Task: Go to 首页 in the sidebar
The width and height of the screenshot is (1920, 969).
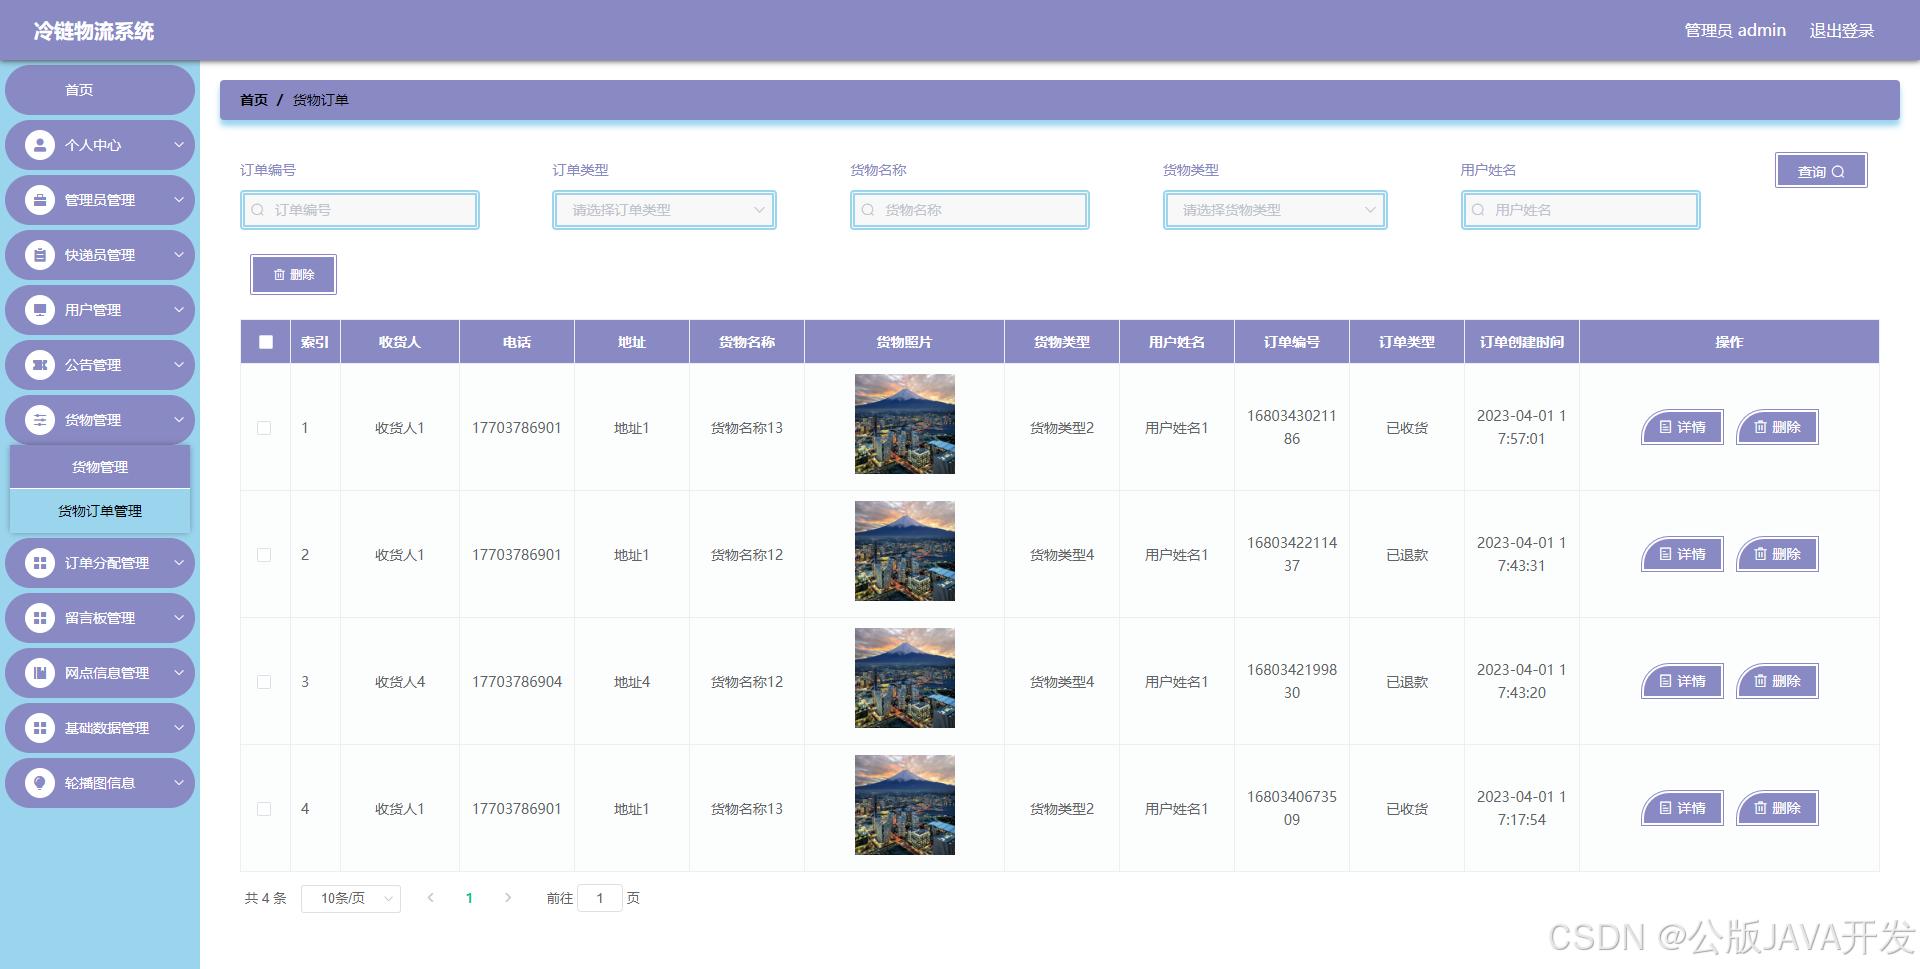Action: 100,90
